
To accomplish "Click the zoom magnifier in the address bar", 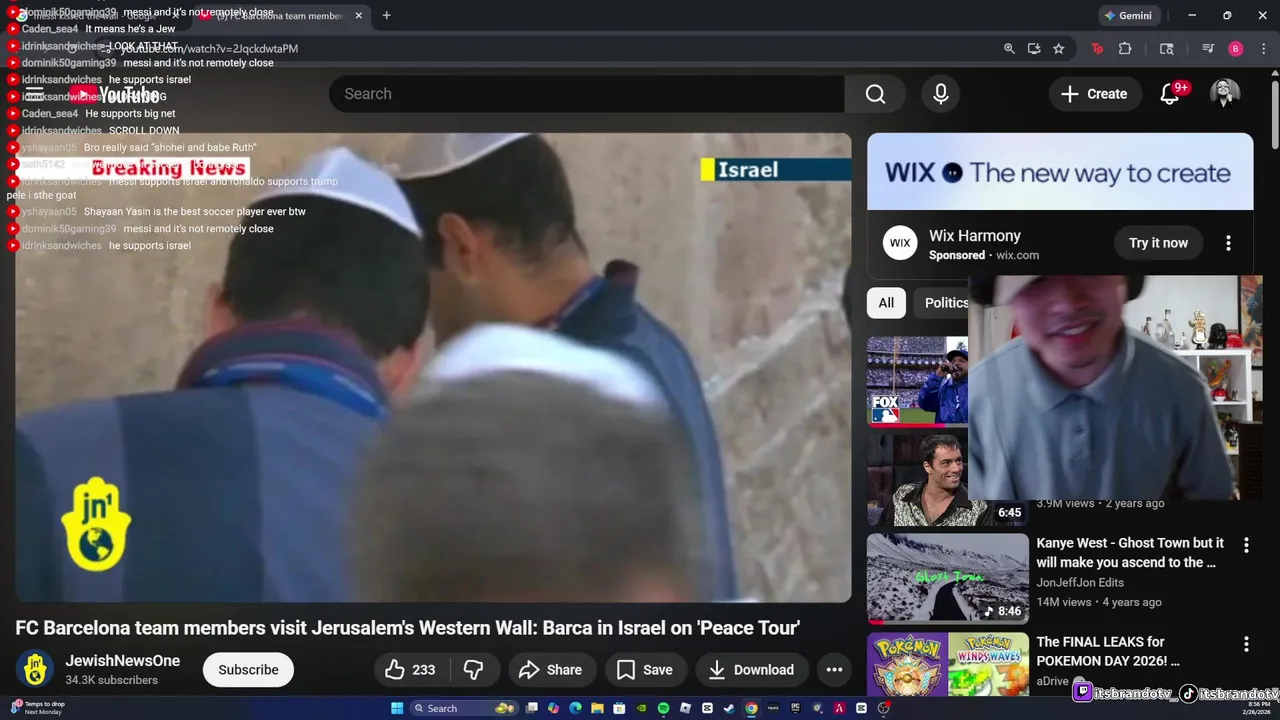I will coord(1009,48).
